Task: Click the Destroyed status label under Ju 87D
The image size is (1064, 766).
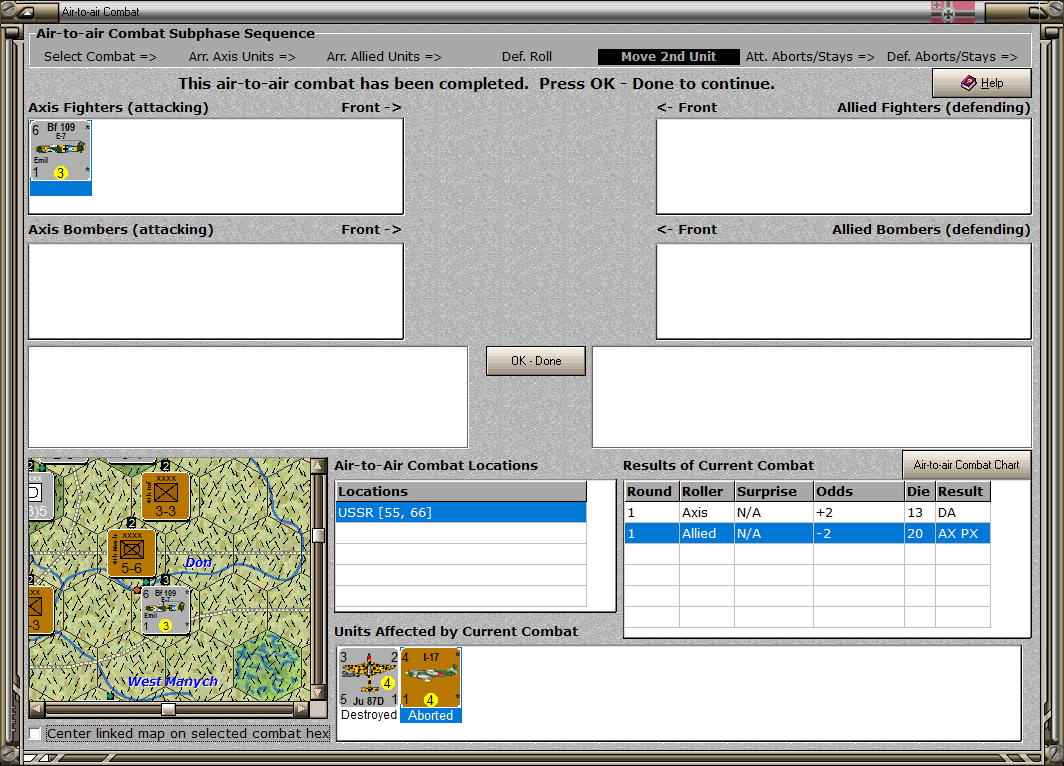Action: pos(368,715)
